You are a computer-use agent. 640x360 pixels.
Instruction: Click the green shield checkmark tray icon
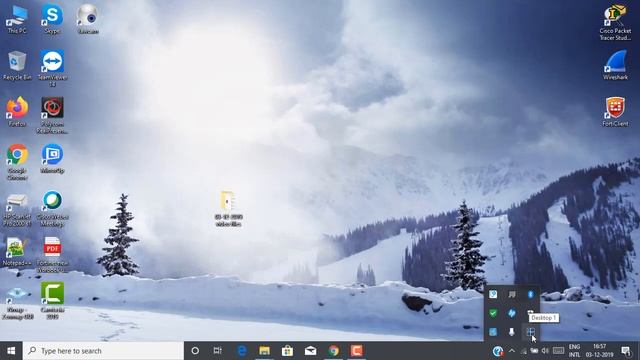click(493, 313)
